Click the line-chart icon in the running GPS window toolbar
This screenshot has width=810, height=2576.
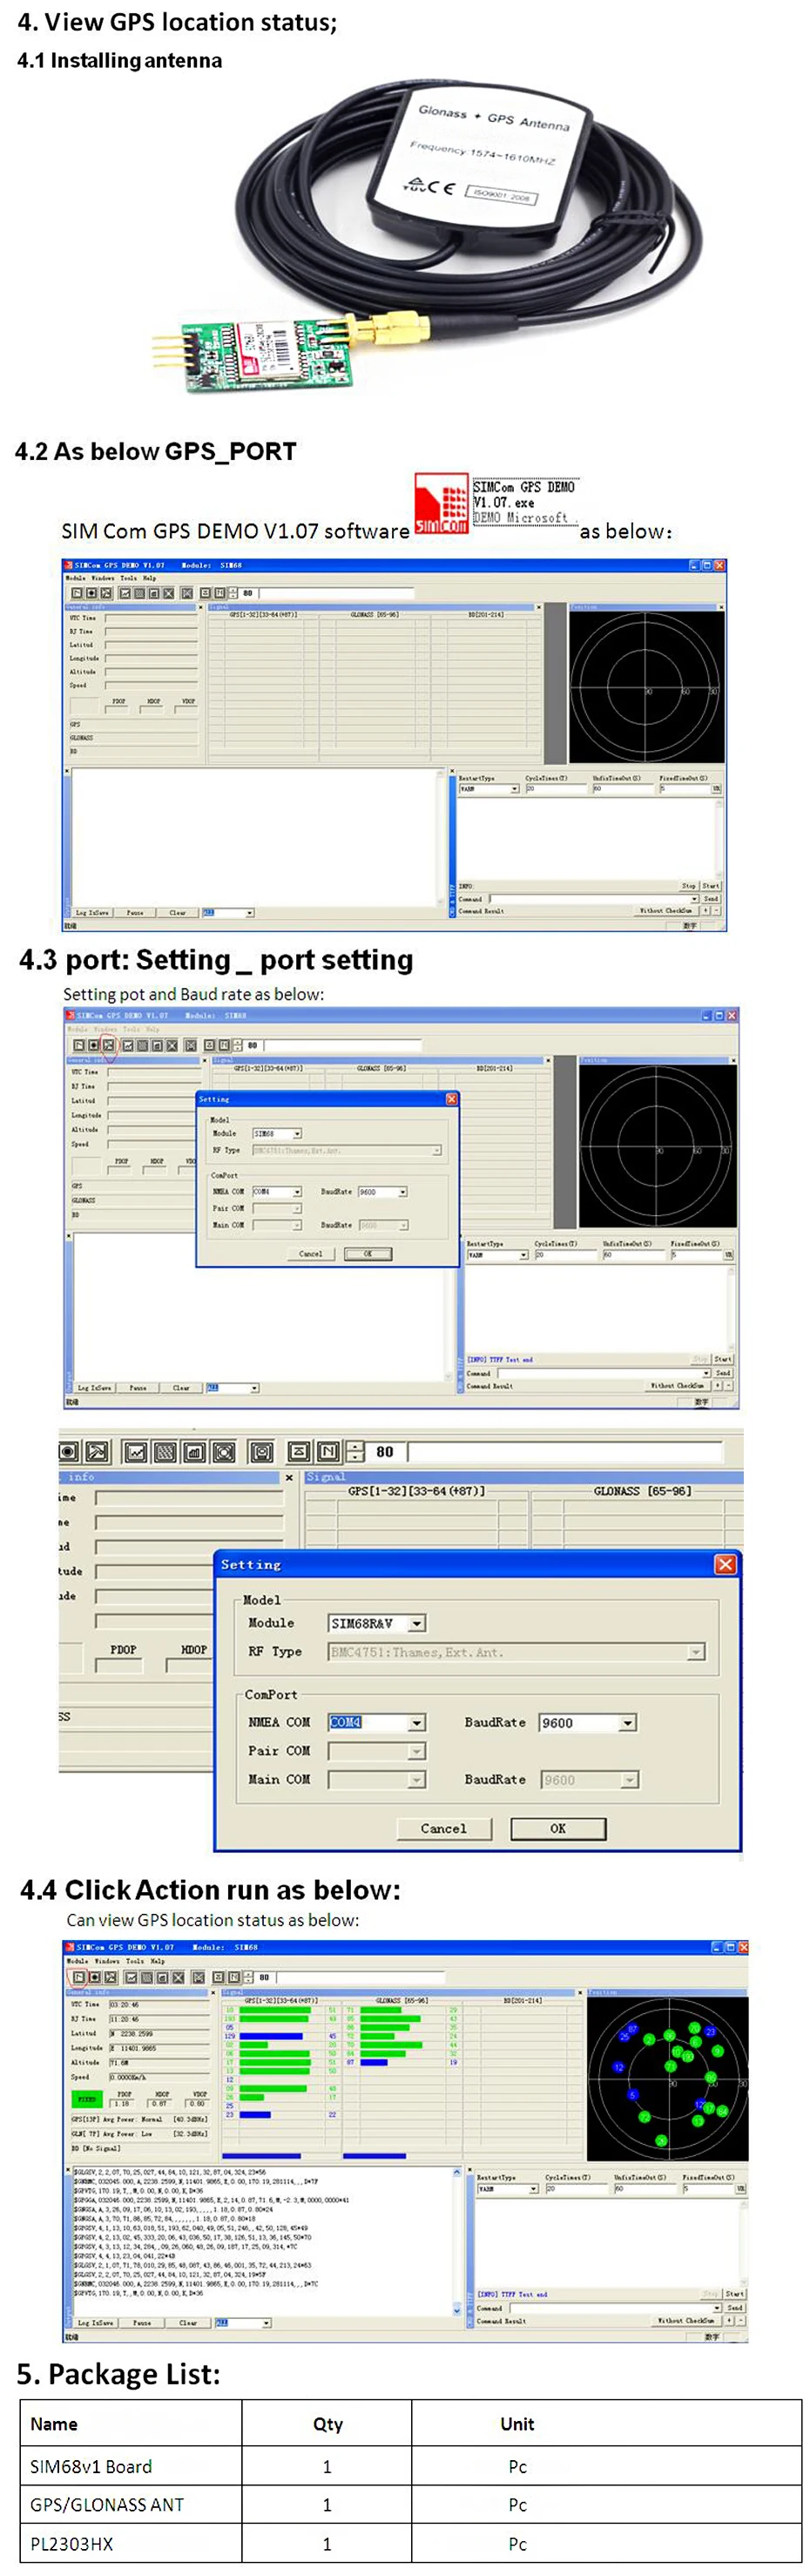point(132,1977)
